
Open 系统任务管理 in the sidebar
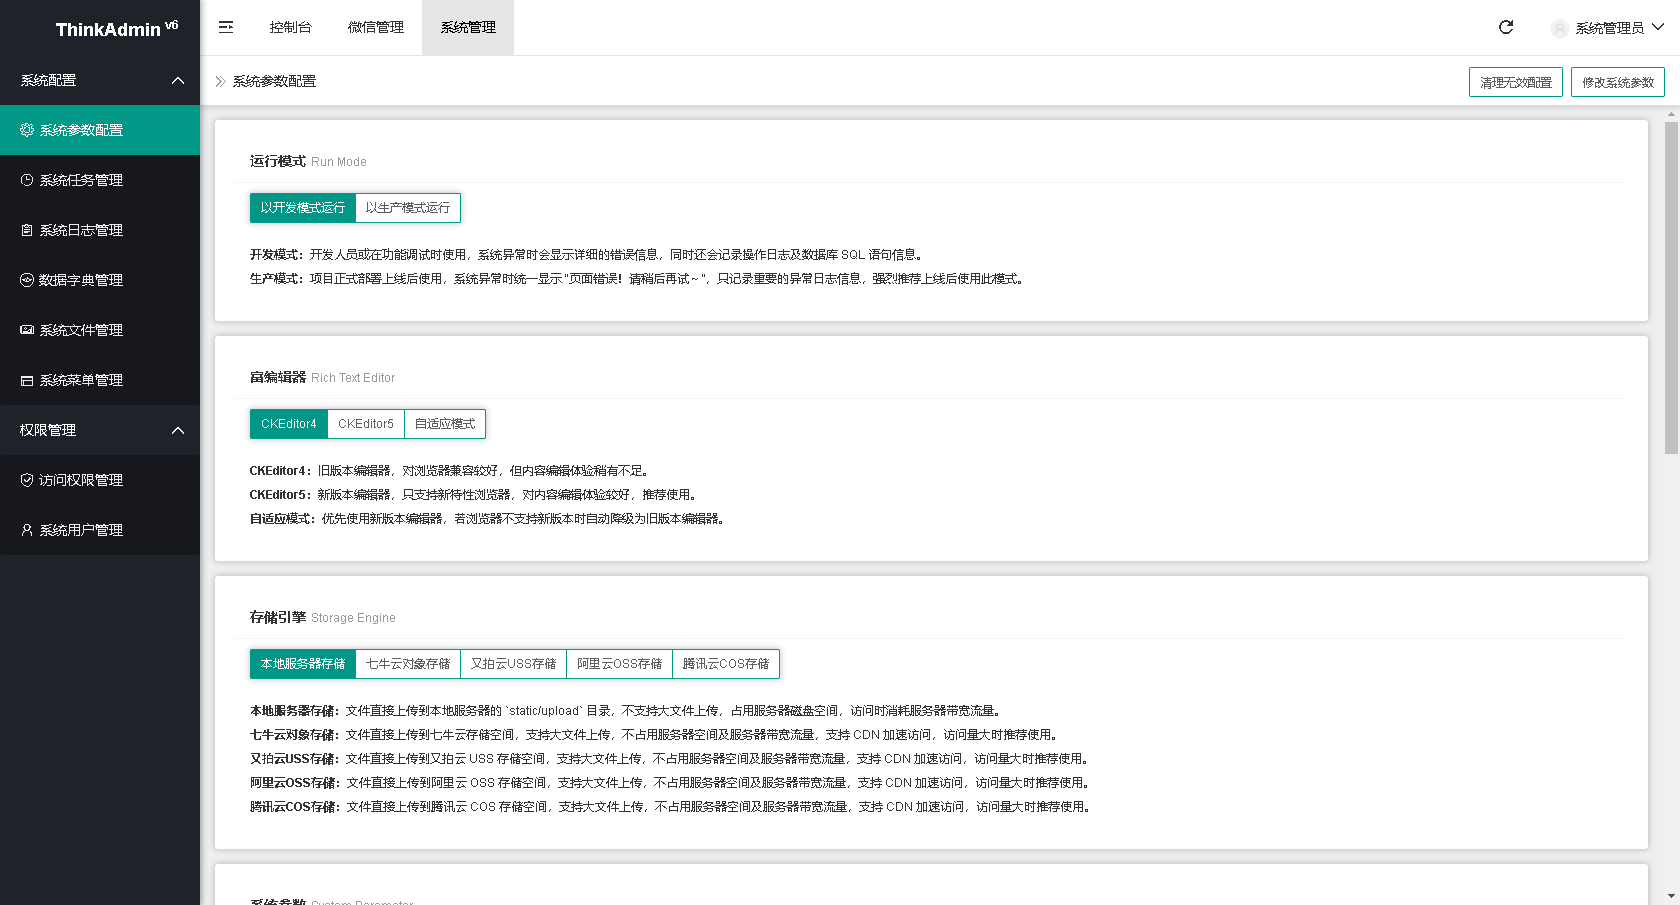tap(100, 180)
